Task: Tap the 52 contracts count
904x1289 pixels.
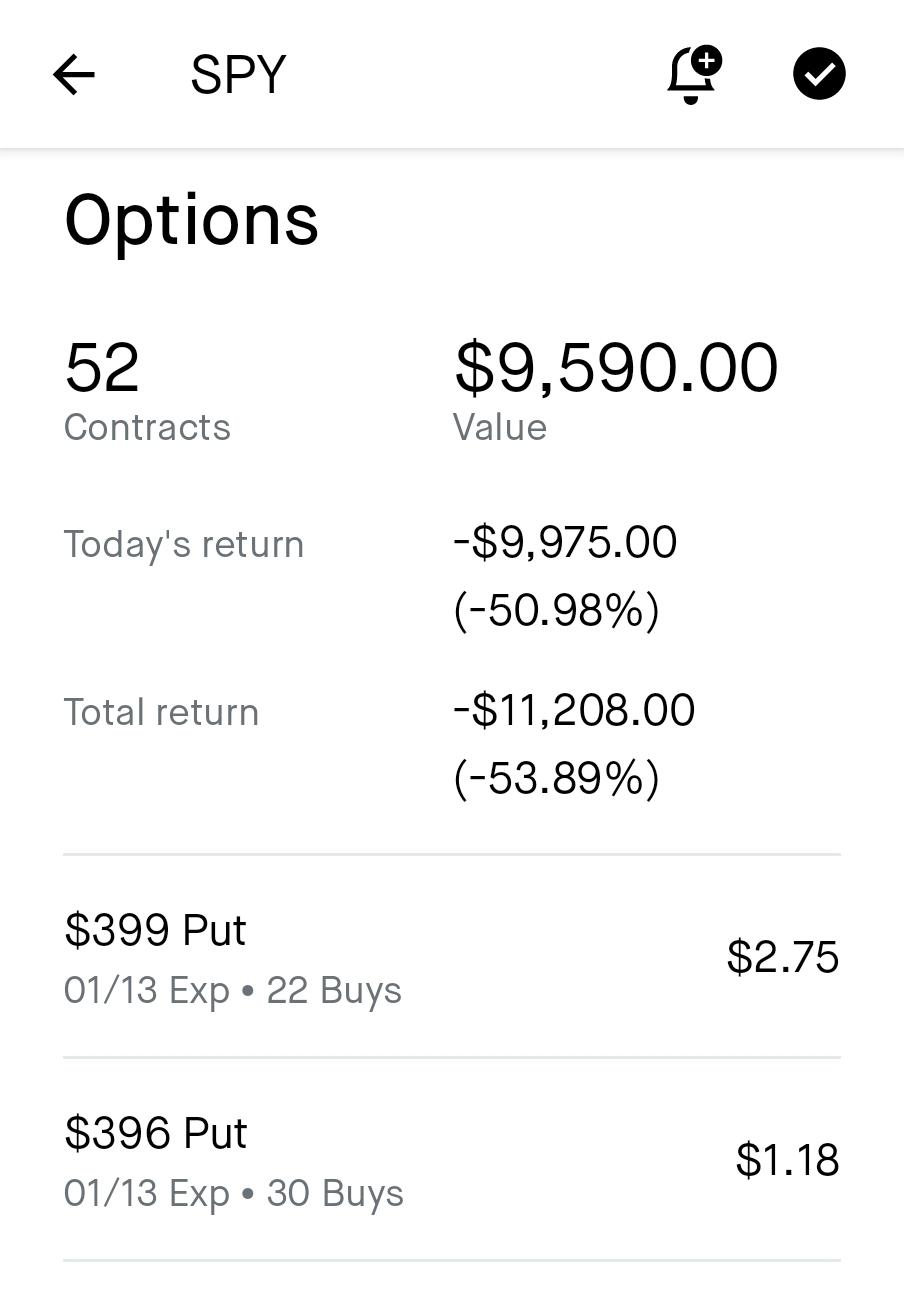Action: click(x=102, y=367)
